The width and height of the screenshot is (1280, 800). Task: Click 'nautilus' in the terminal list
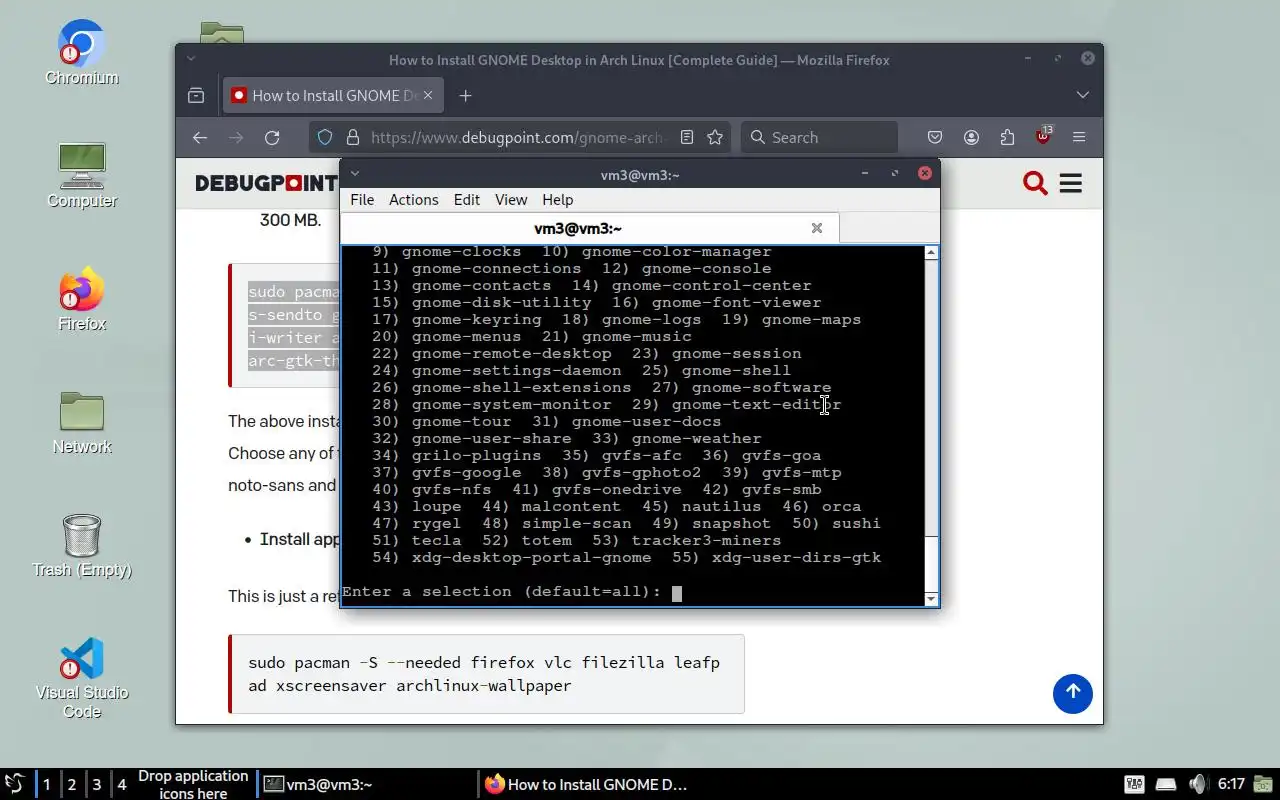(x=721, y=506)
